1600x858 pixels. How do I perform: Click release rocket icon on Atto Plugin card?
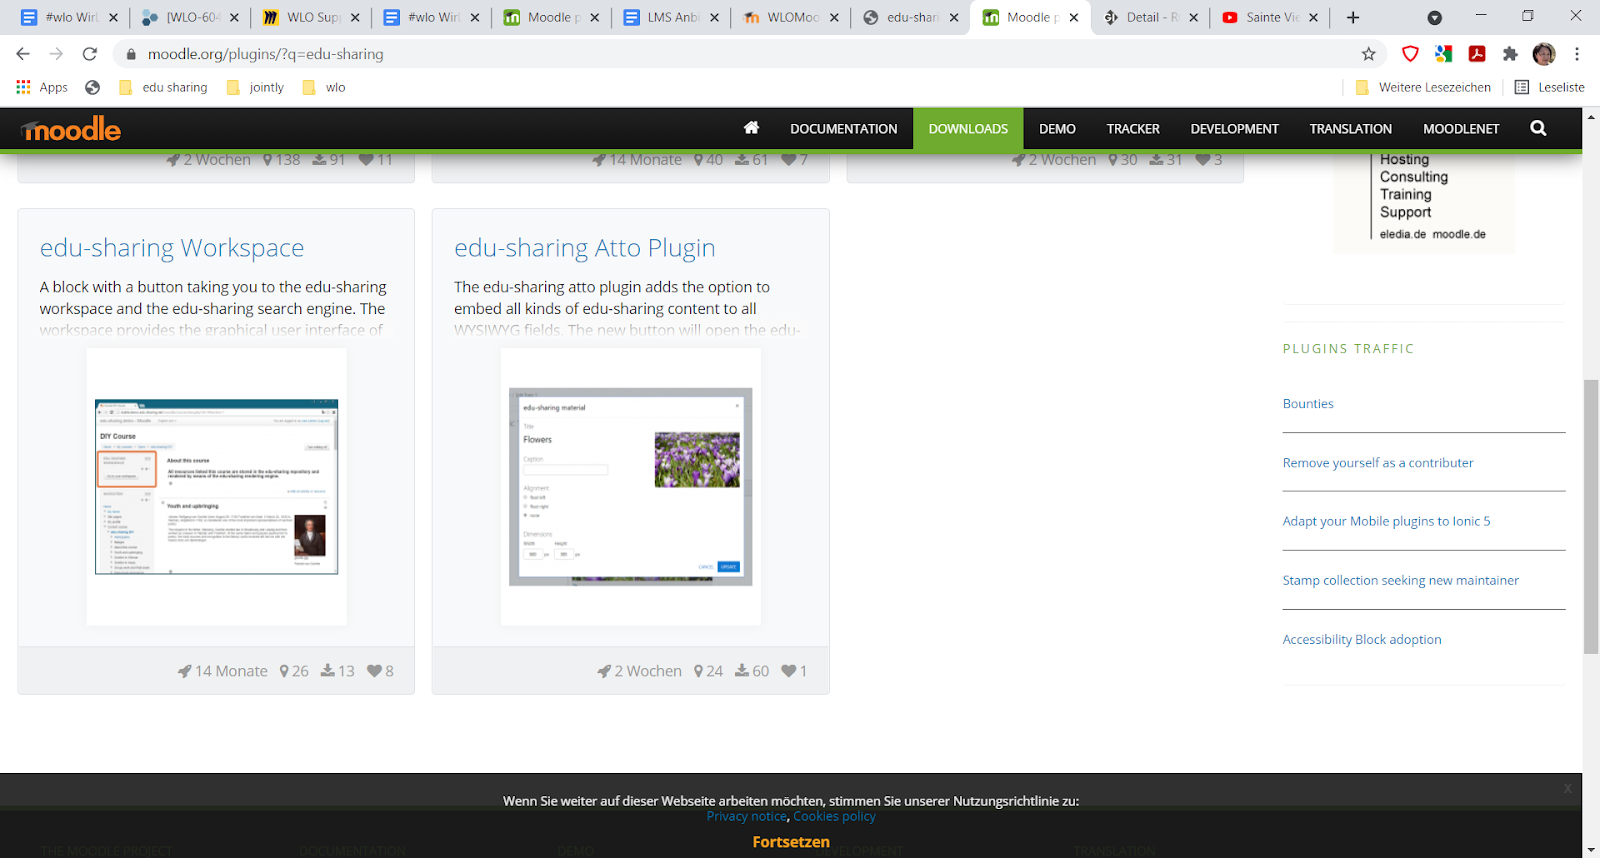[x=604, y=671]
